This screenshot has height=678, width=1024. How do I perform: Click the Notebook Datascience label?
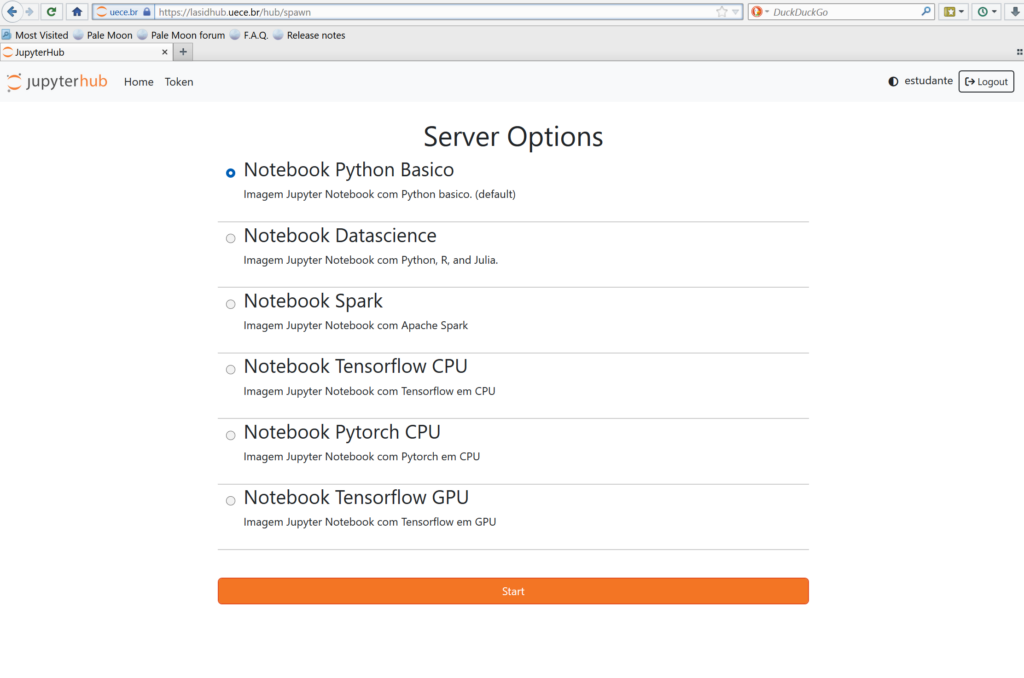340,235
